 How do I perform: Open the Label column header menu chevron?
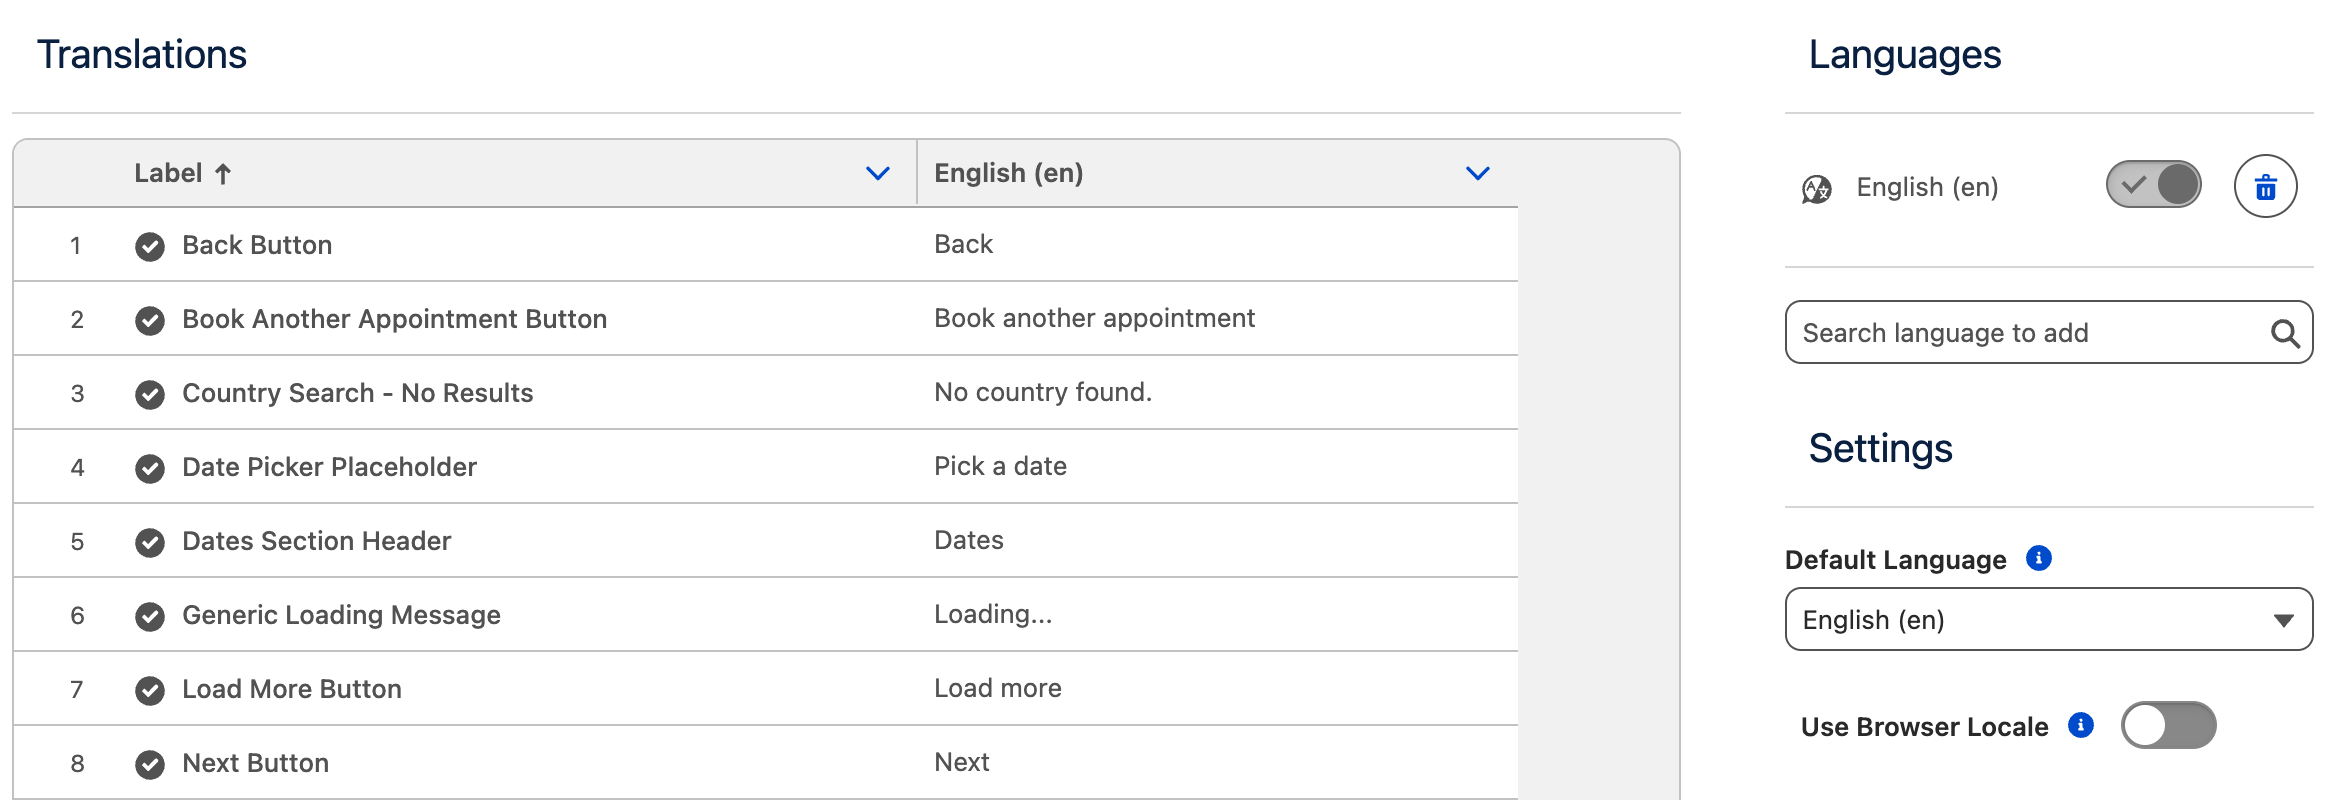877,173
